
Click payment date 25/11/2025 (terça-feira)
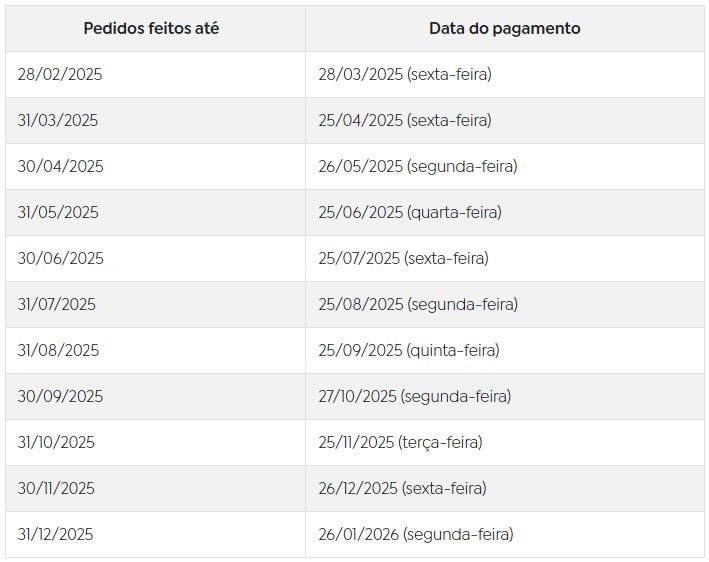coord(400,442)
